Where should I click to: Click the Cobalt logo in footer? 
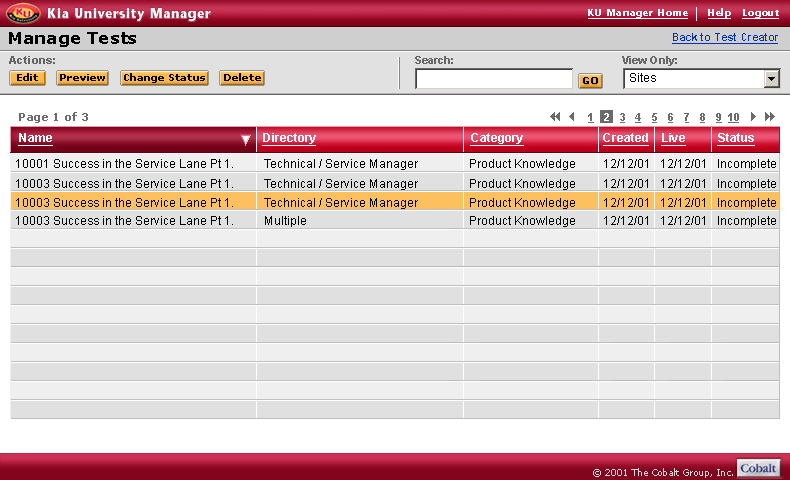(758, 469)
